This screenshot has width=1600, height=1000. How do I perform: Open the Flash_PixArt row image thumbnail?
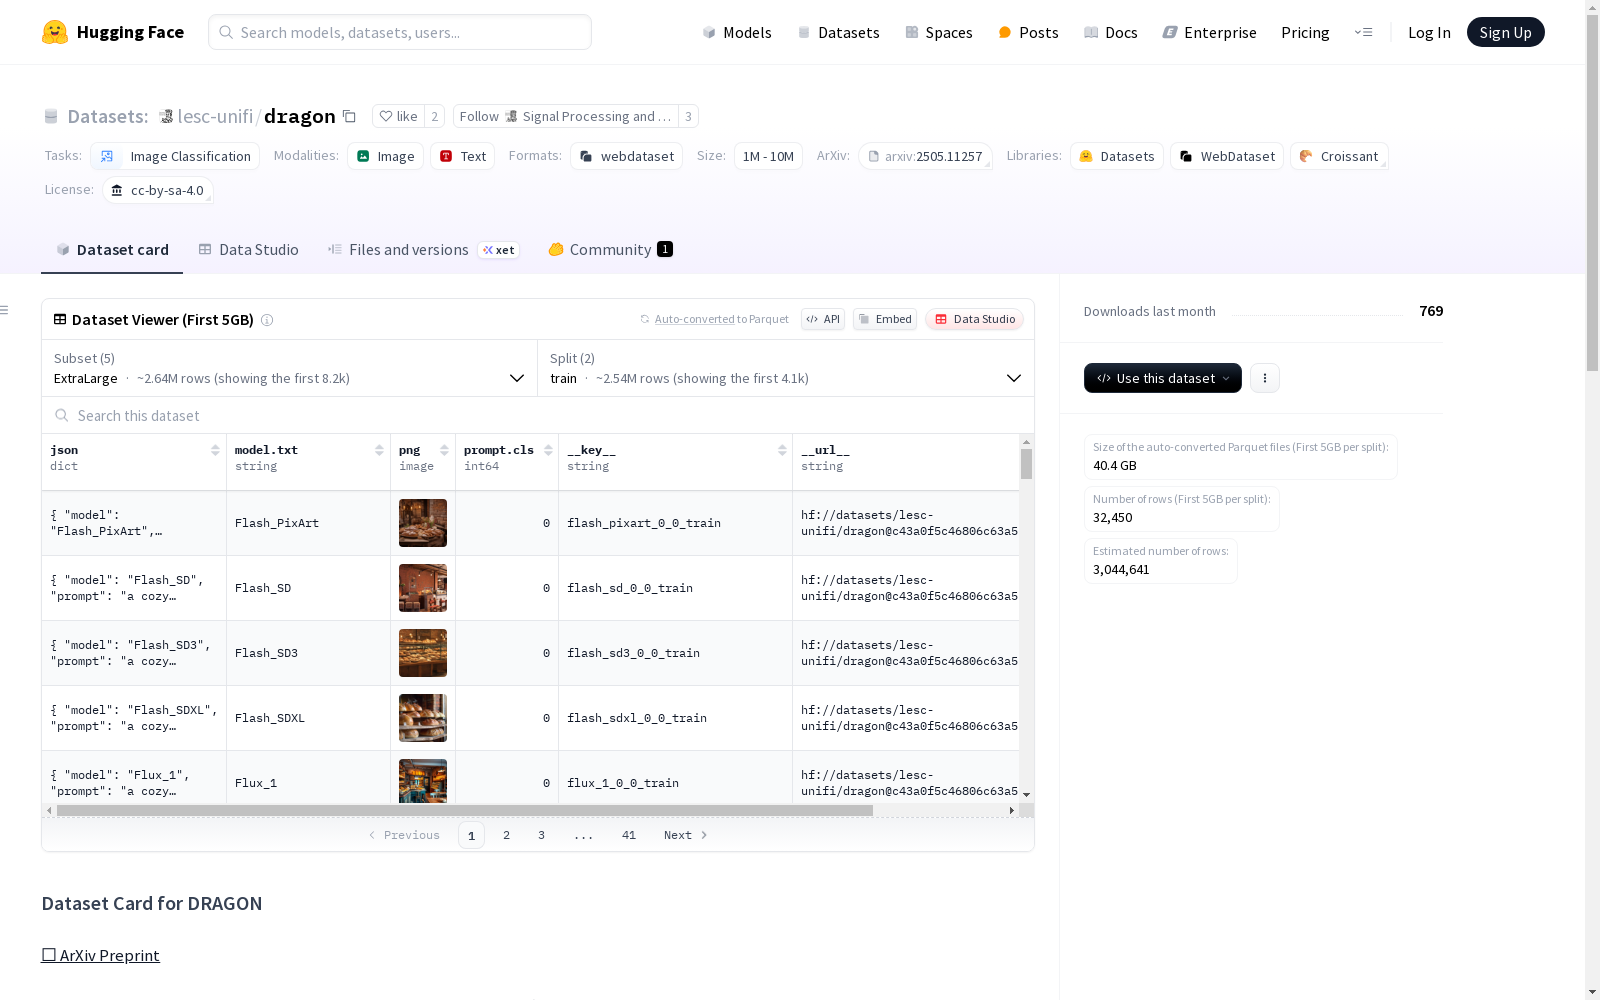[x=423, y=523]
